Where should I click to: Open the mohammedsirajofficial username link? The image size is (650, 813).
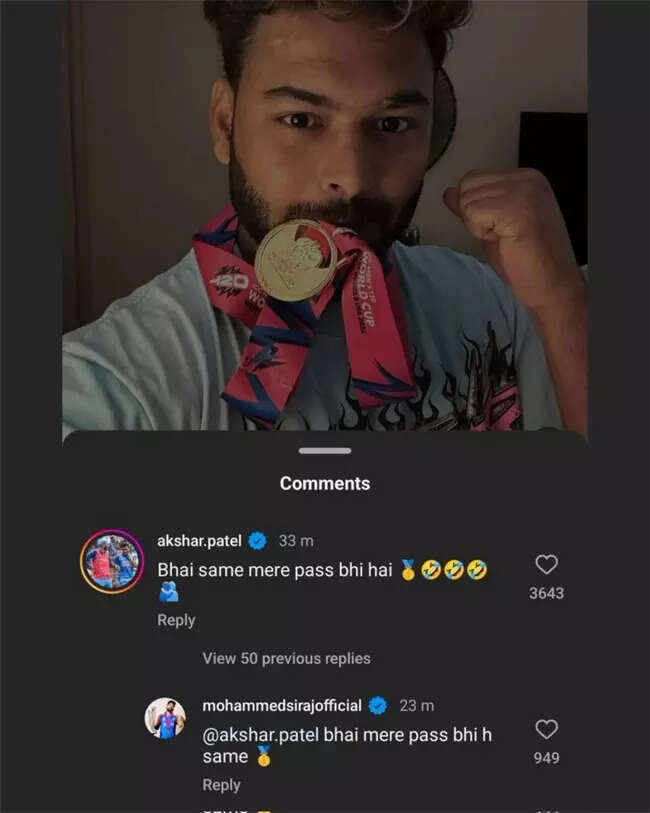[x=282, y=706]
